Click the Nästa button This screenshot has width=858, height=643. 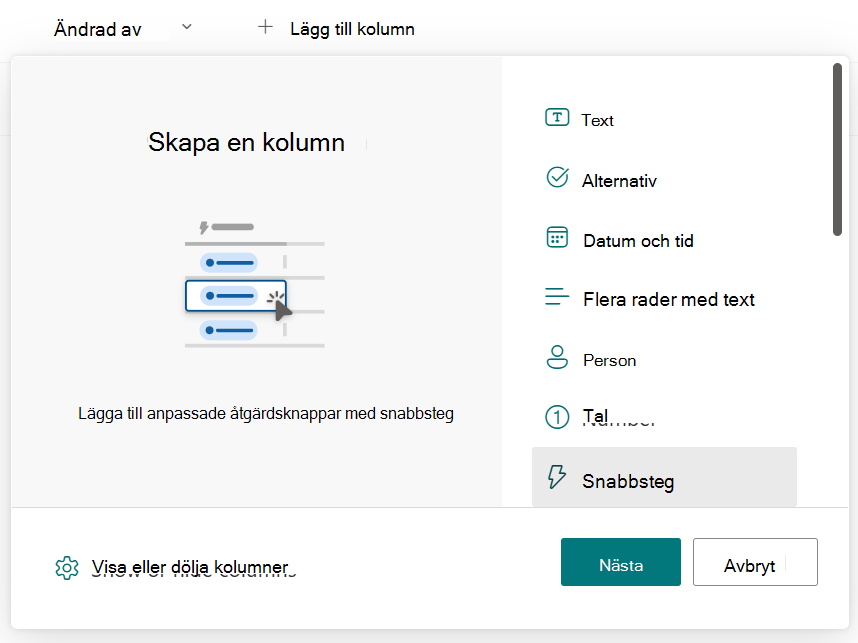click(621, 562)
